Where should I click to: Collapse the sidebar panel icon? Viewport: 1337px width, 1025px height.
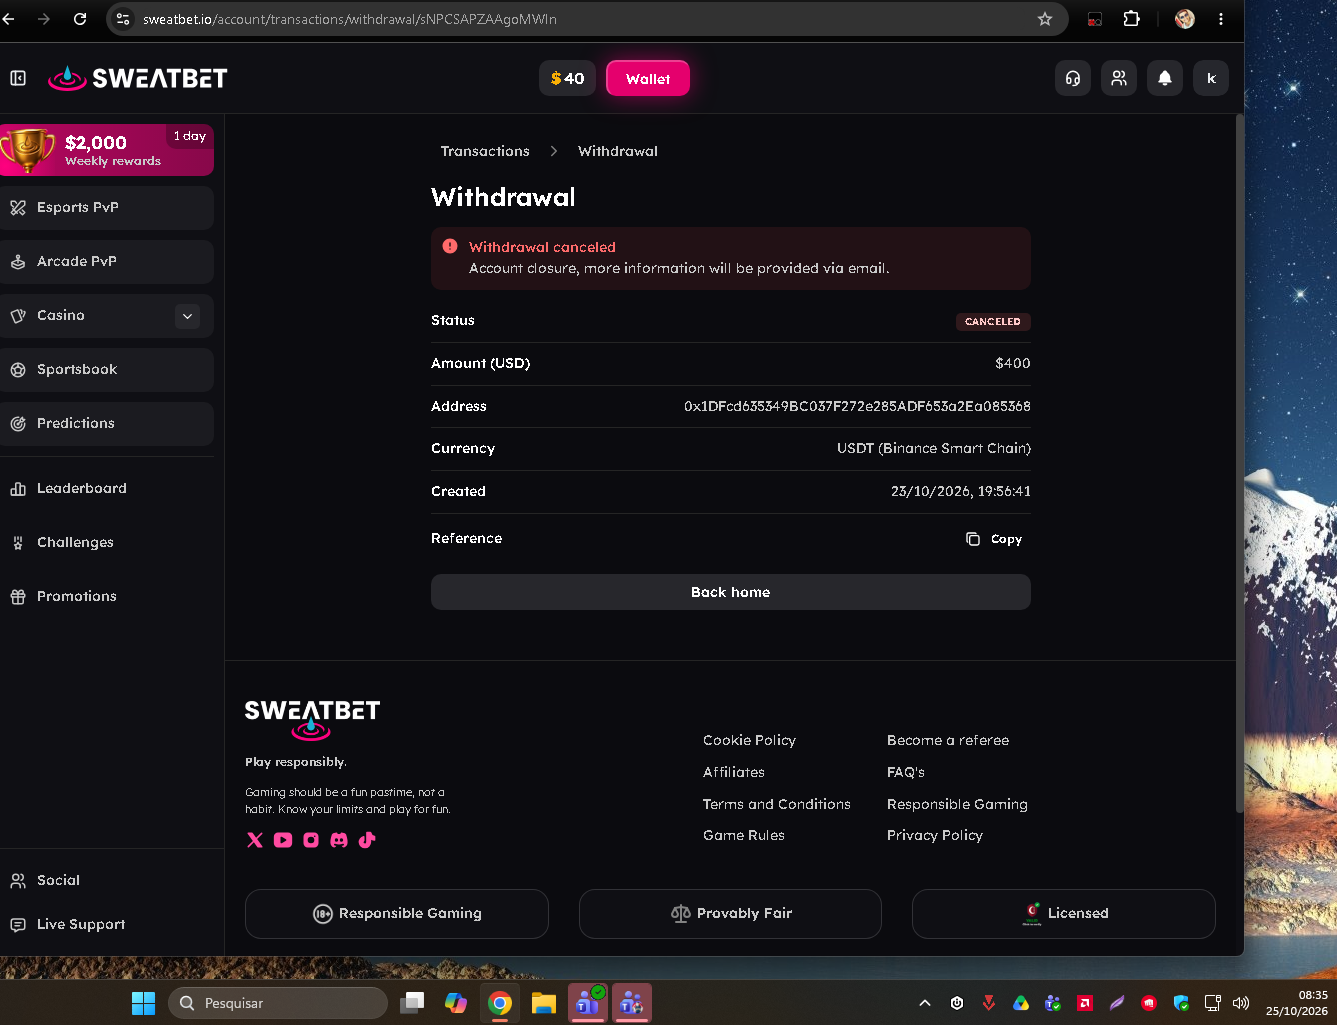[x=18, y=78]
